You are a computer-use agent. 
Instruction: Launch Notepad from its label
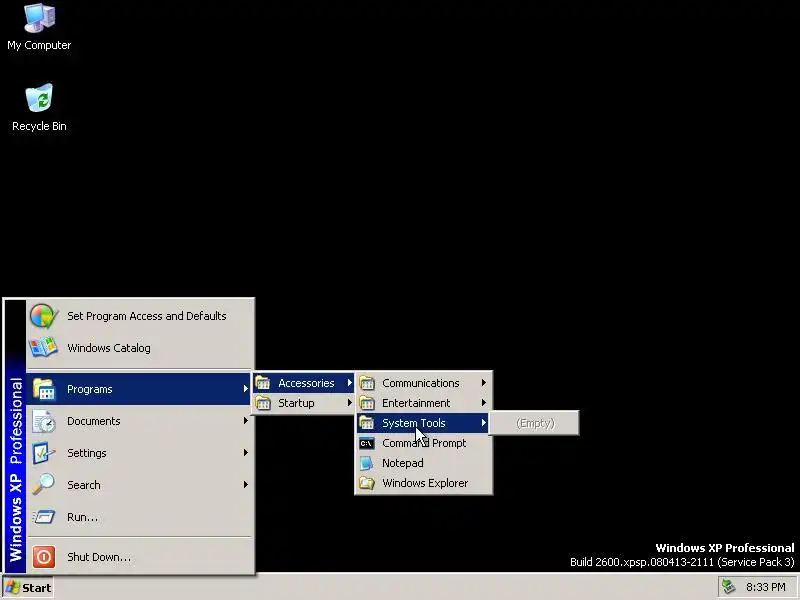(x=403, y=463)
